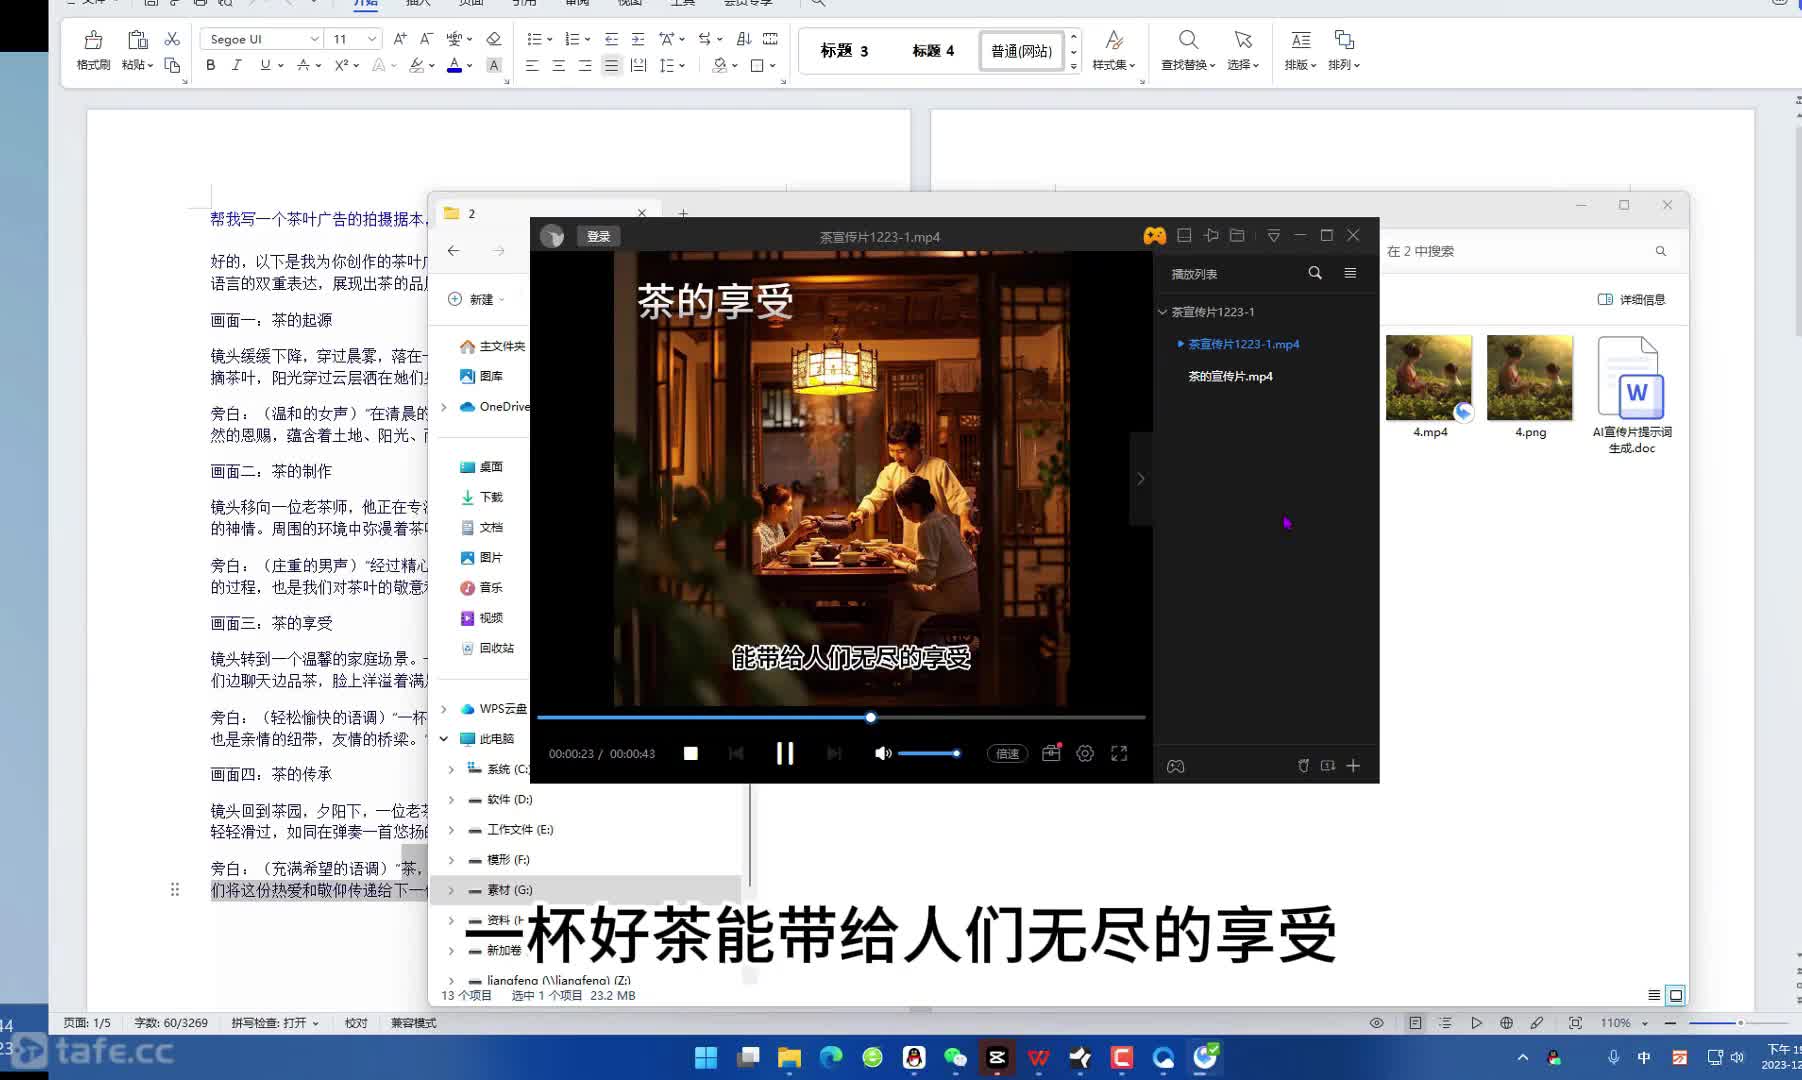The height and width of the screenshot is (1080, 1802).
Task: Toggle eye-protection mode eye icon in status bar
Action: [1376, 1023]
